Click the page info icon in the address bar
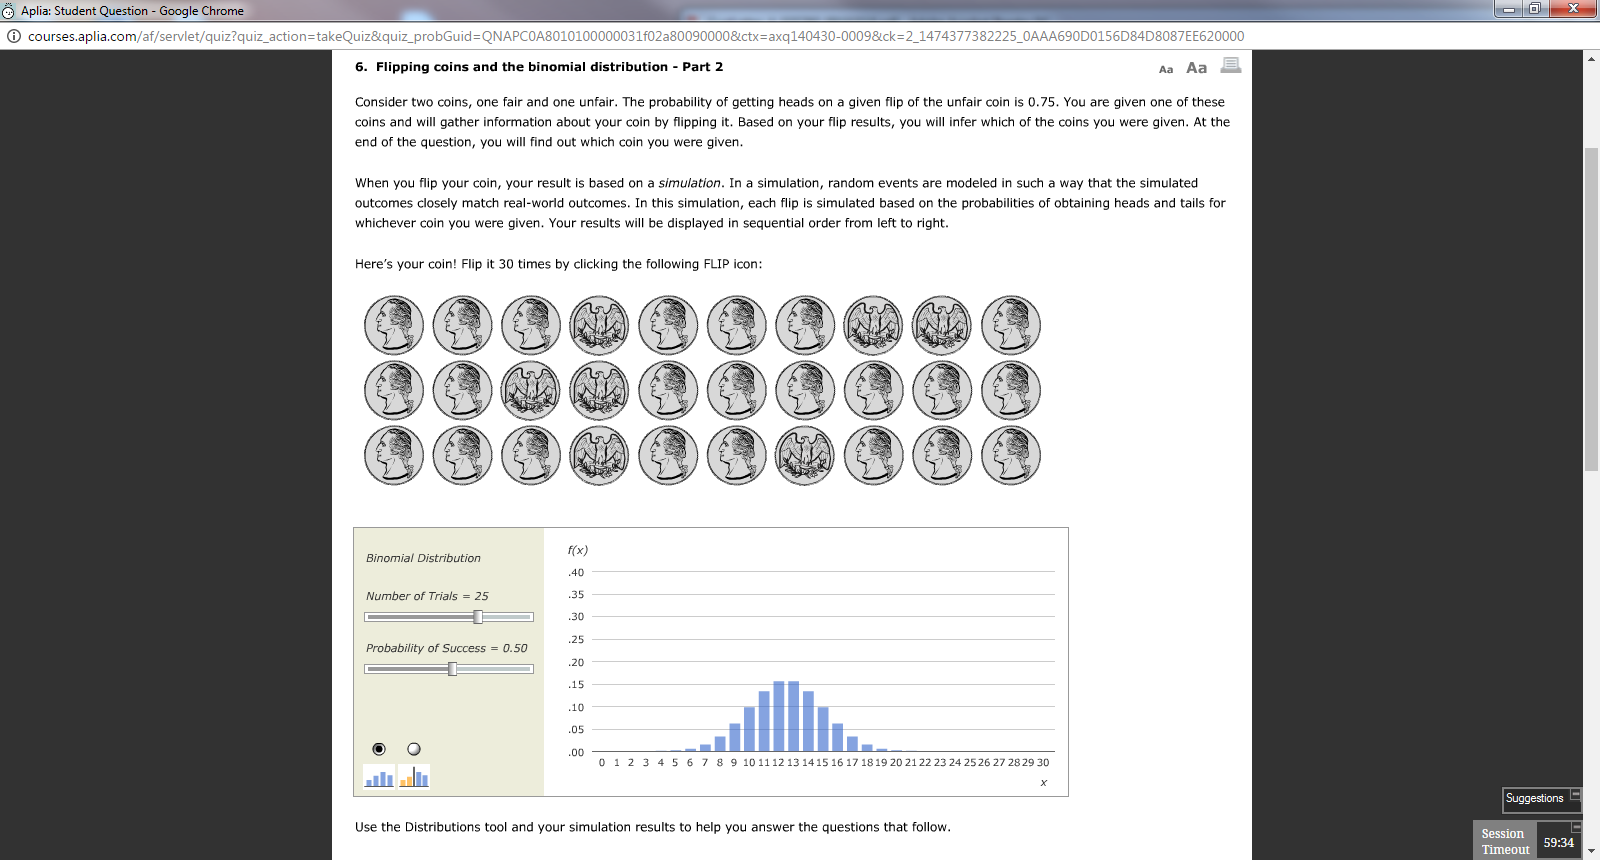 [14, 36]
